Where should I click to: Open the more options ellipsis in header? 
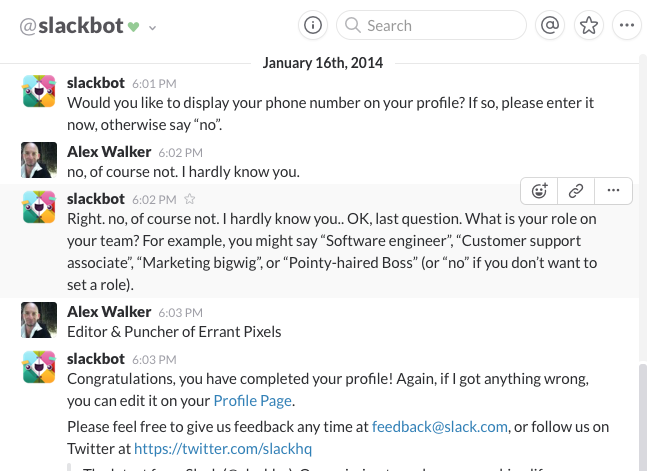[x=626, y=25]
